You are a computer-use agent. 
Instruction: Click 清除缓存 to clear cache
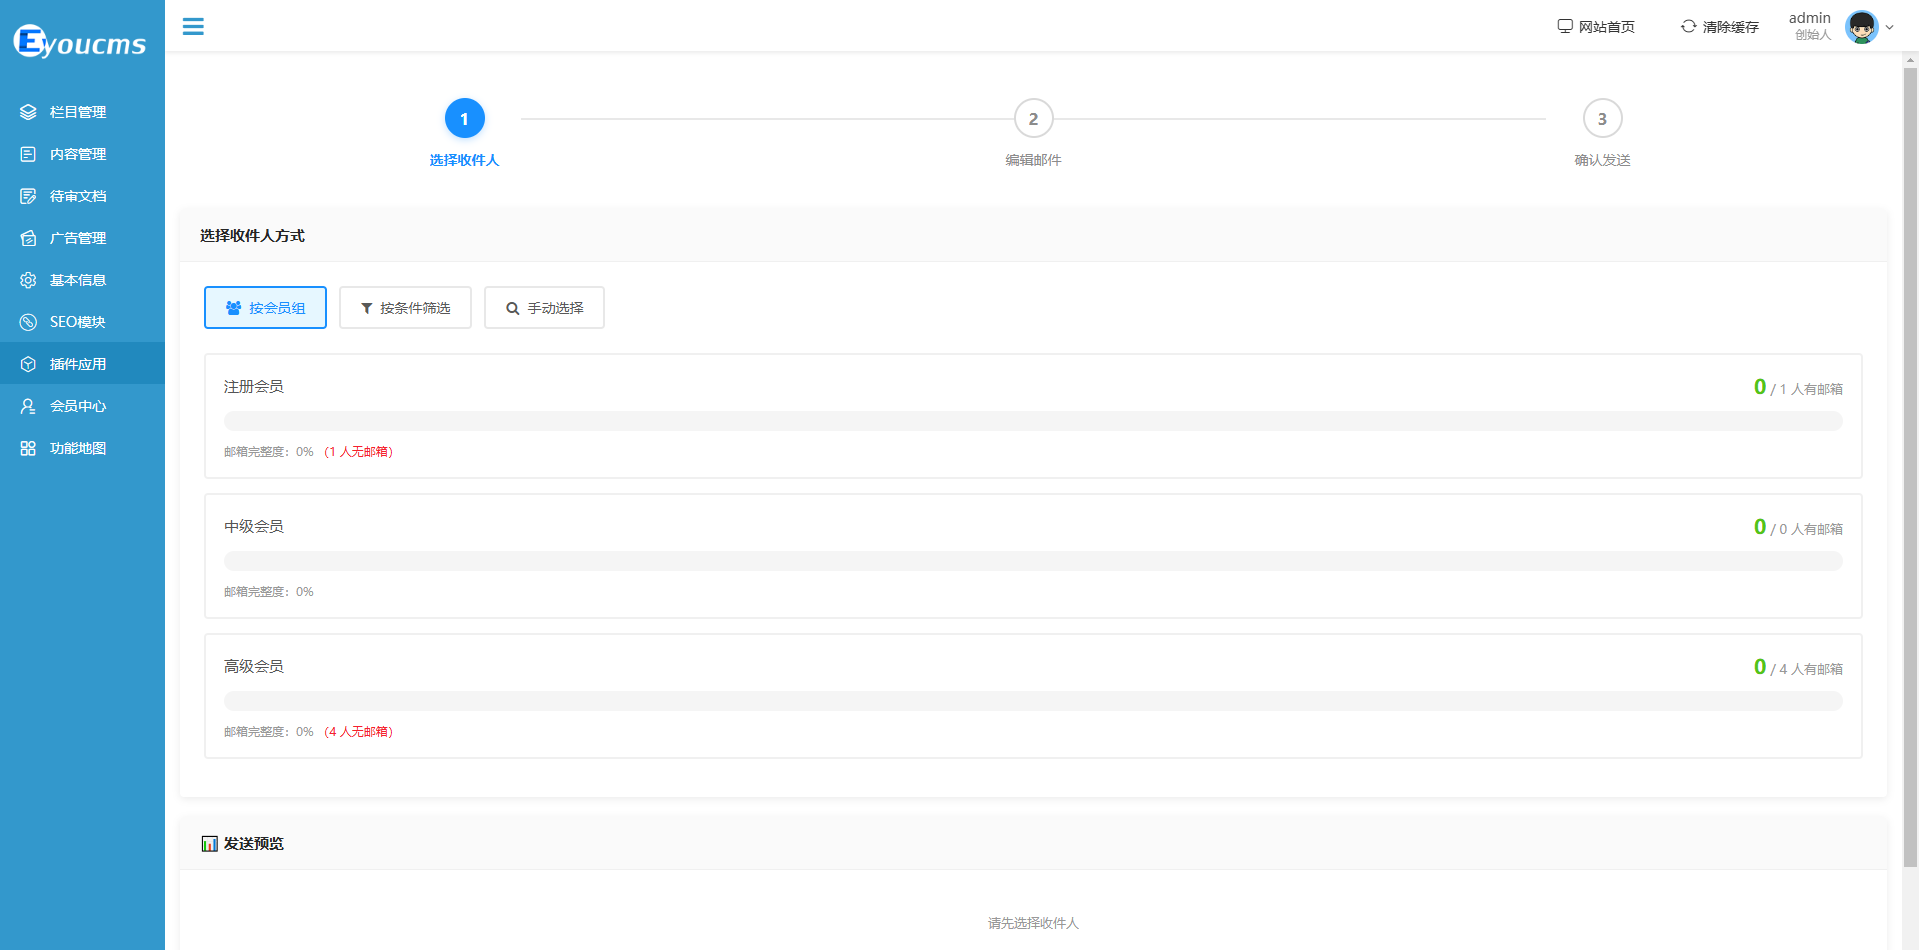[1719, 27]
